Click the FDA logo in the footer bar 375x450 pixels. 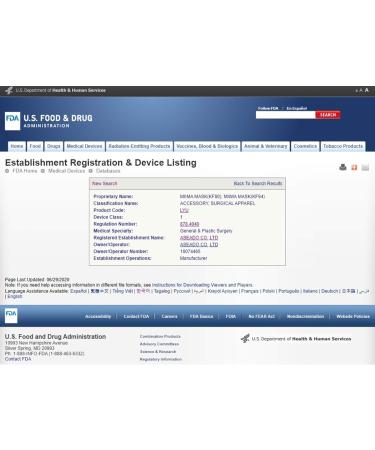pyautogui.click(x=11, y=315)
